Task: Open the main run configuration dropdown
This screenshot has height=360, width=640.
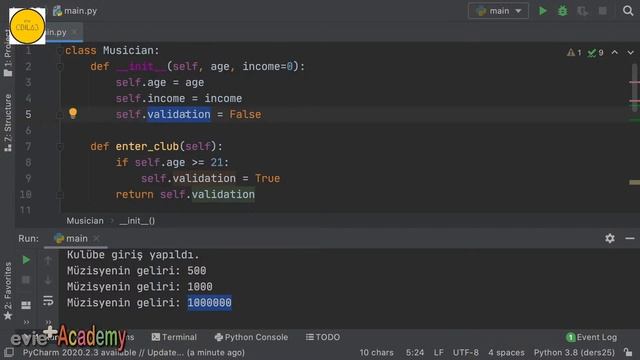Action: (498, 11)
